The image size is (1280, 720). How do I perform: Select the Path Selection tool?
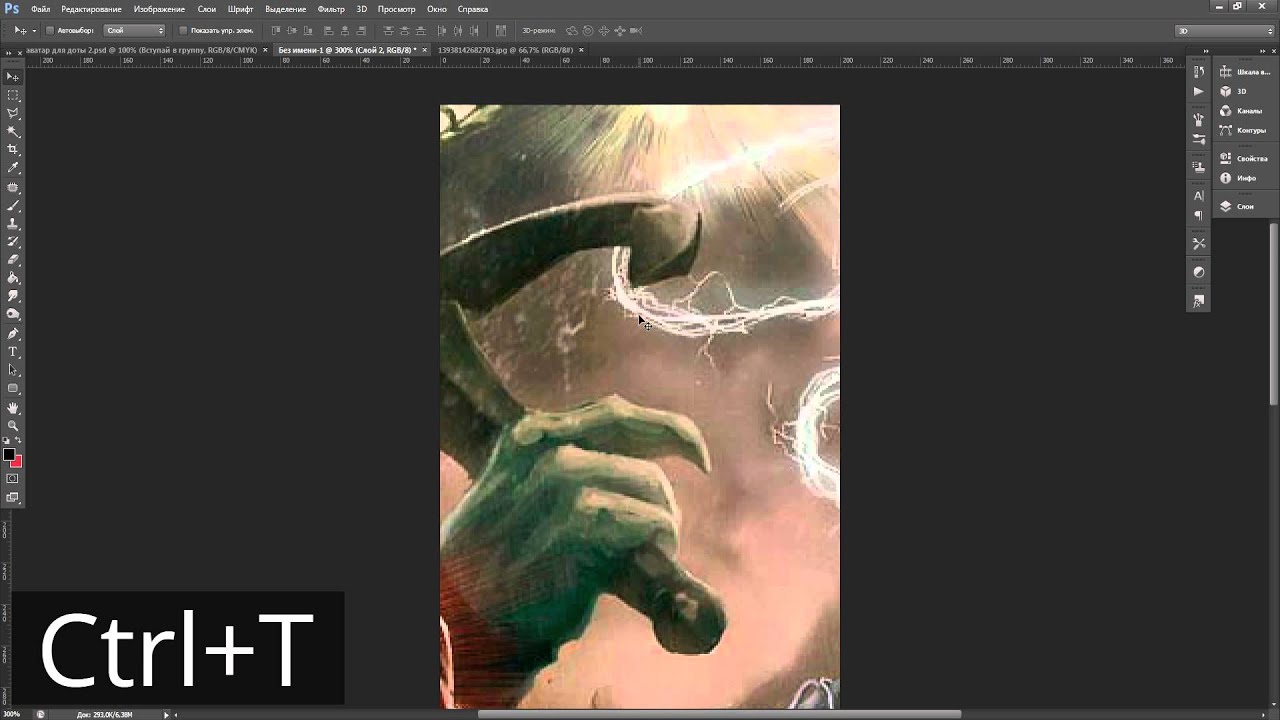pos(13,370)
